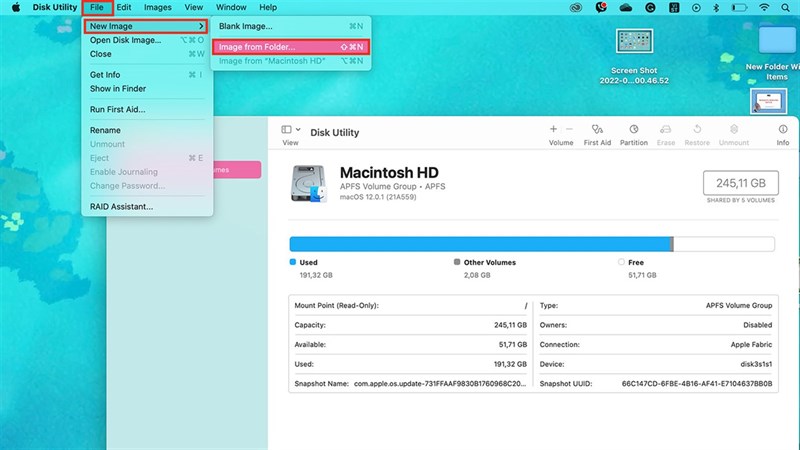This screenshot has height=450, width=800.
Task: Click the battery status icon
Action: pyautogui.click(x=739, y=8)
